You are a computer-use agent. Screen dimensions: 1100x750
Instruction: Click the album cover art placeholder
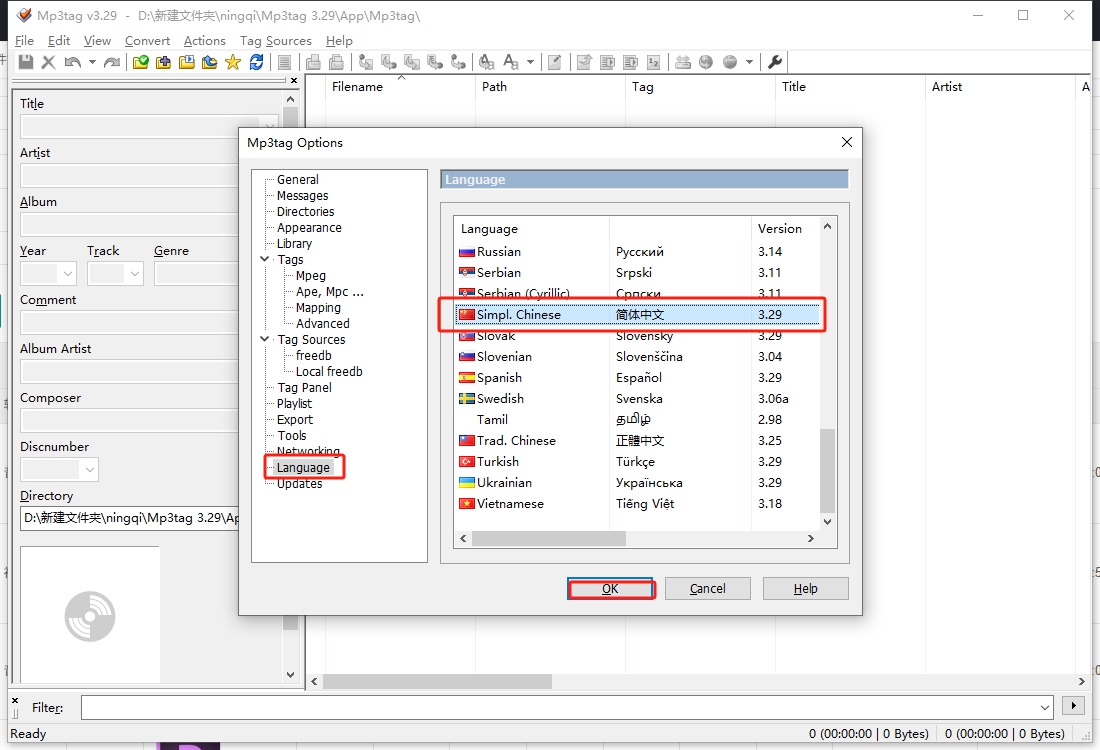coord(90,615)
